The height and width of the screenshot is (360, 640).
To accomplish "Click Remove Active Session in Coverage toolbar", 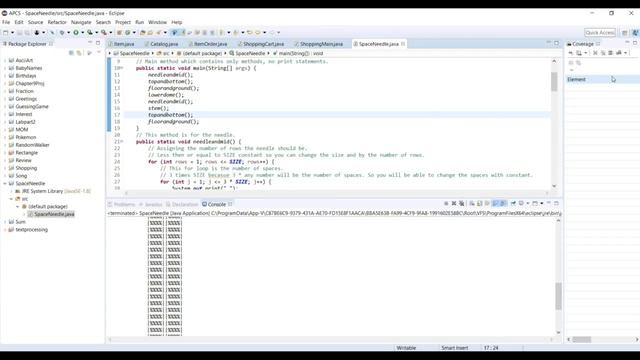I will 595,53.
